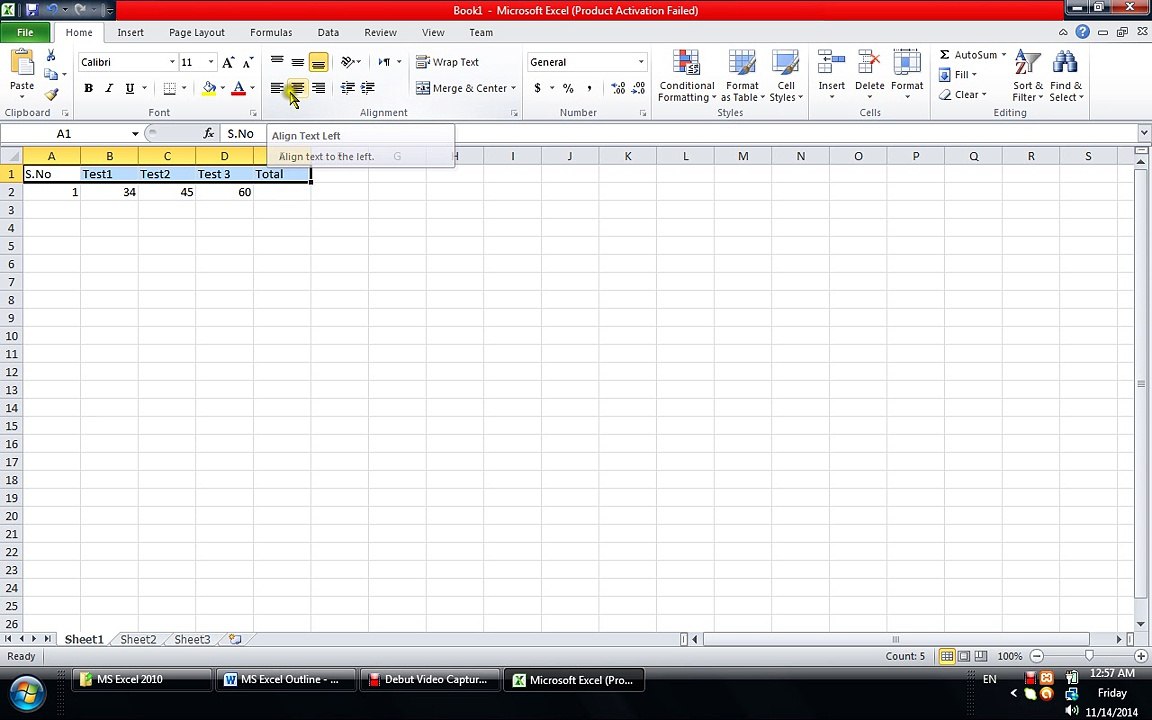This screenshot has width=1152, height=720.
Task: Open the Orientation text rotation icon
Action: pyautogui.click(x=350, y=62)
